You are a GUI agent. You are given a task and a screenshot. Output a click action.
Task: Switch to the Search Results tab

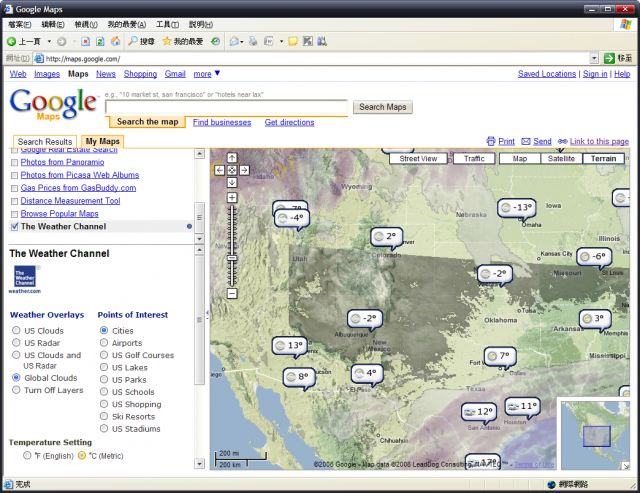[x=45, y=142]
